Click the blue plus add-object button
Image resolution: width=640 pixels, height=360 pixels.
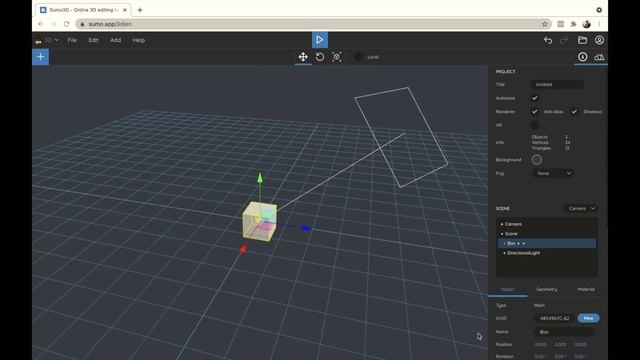[x=40, y=57]
